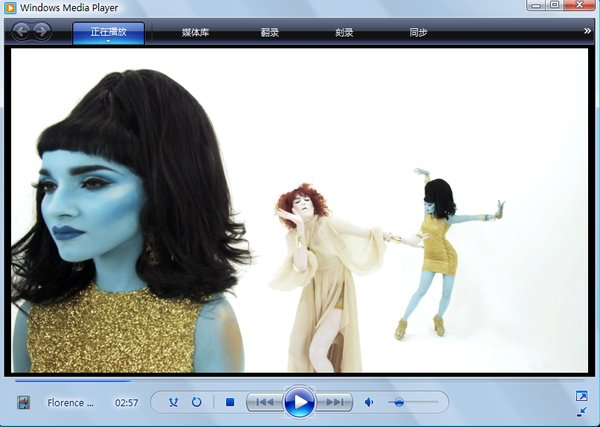The width and height of the screenshot is (600, 427).
Task: Expand the more tabs double-chevron
Action: click(x=587, y=31)
